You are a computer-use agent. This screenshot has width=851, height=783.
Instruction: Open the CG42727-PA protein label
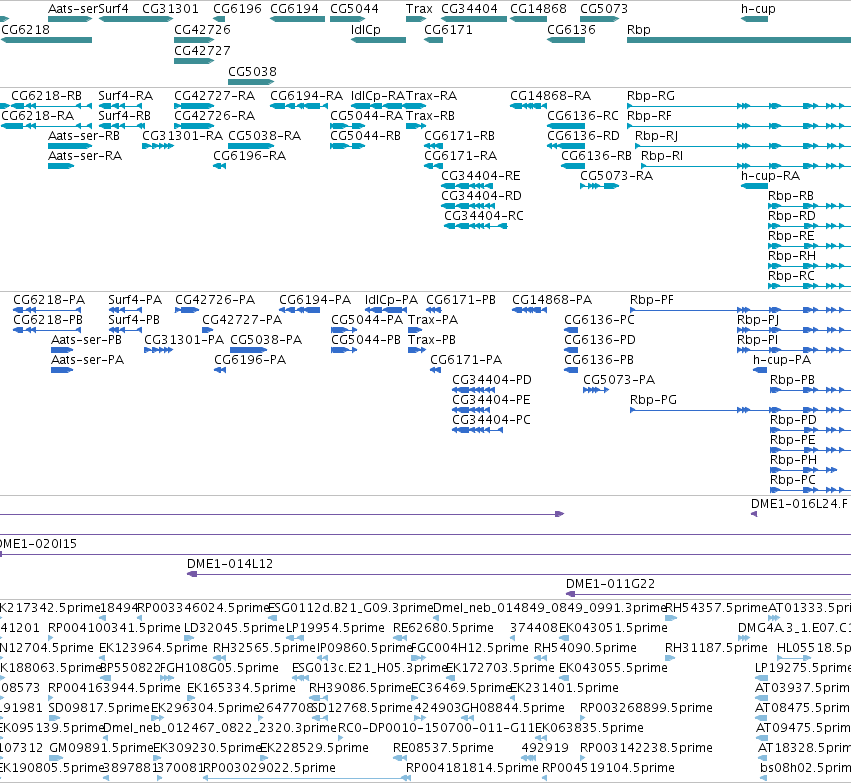pos(242,320)
